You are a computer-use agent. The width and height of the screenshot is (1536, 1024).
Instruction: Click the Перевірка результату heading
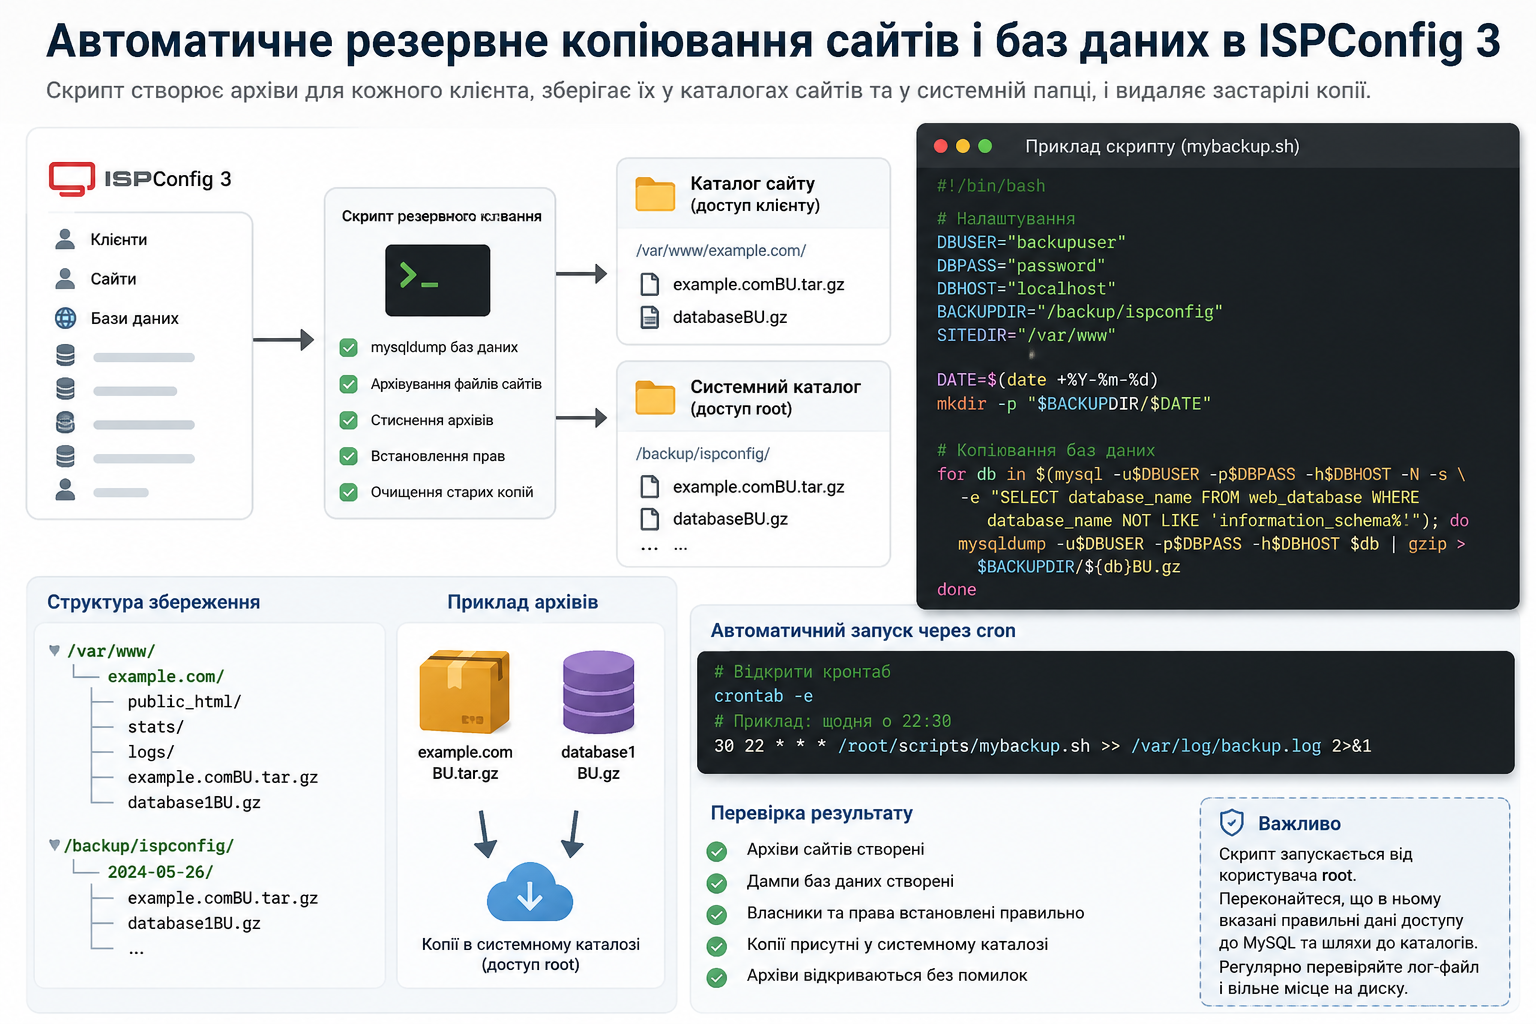[812, 813]
